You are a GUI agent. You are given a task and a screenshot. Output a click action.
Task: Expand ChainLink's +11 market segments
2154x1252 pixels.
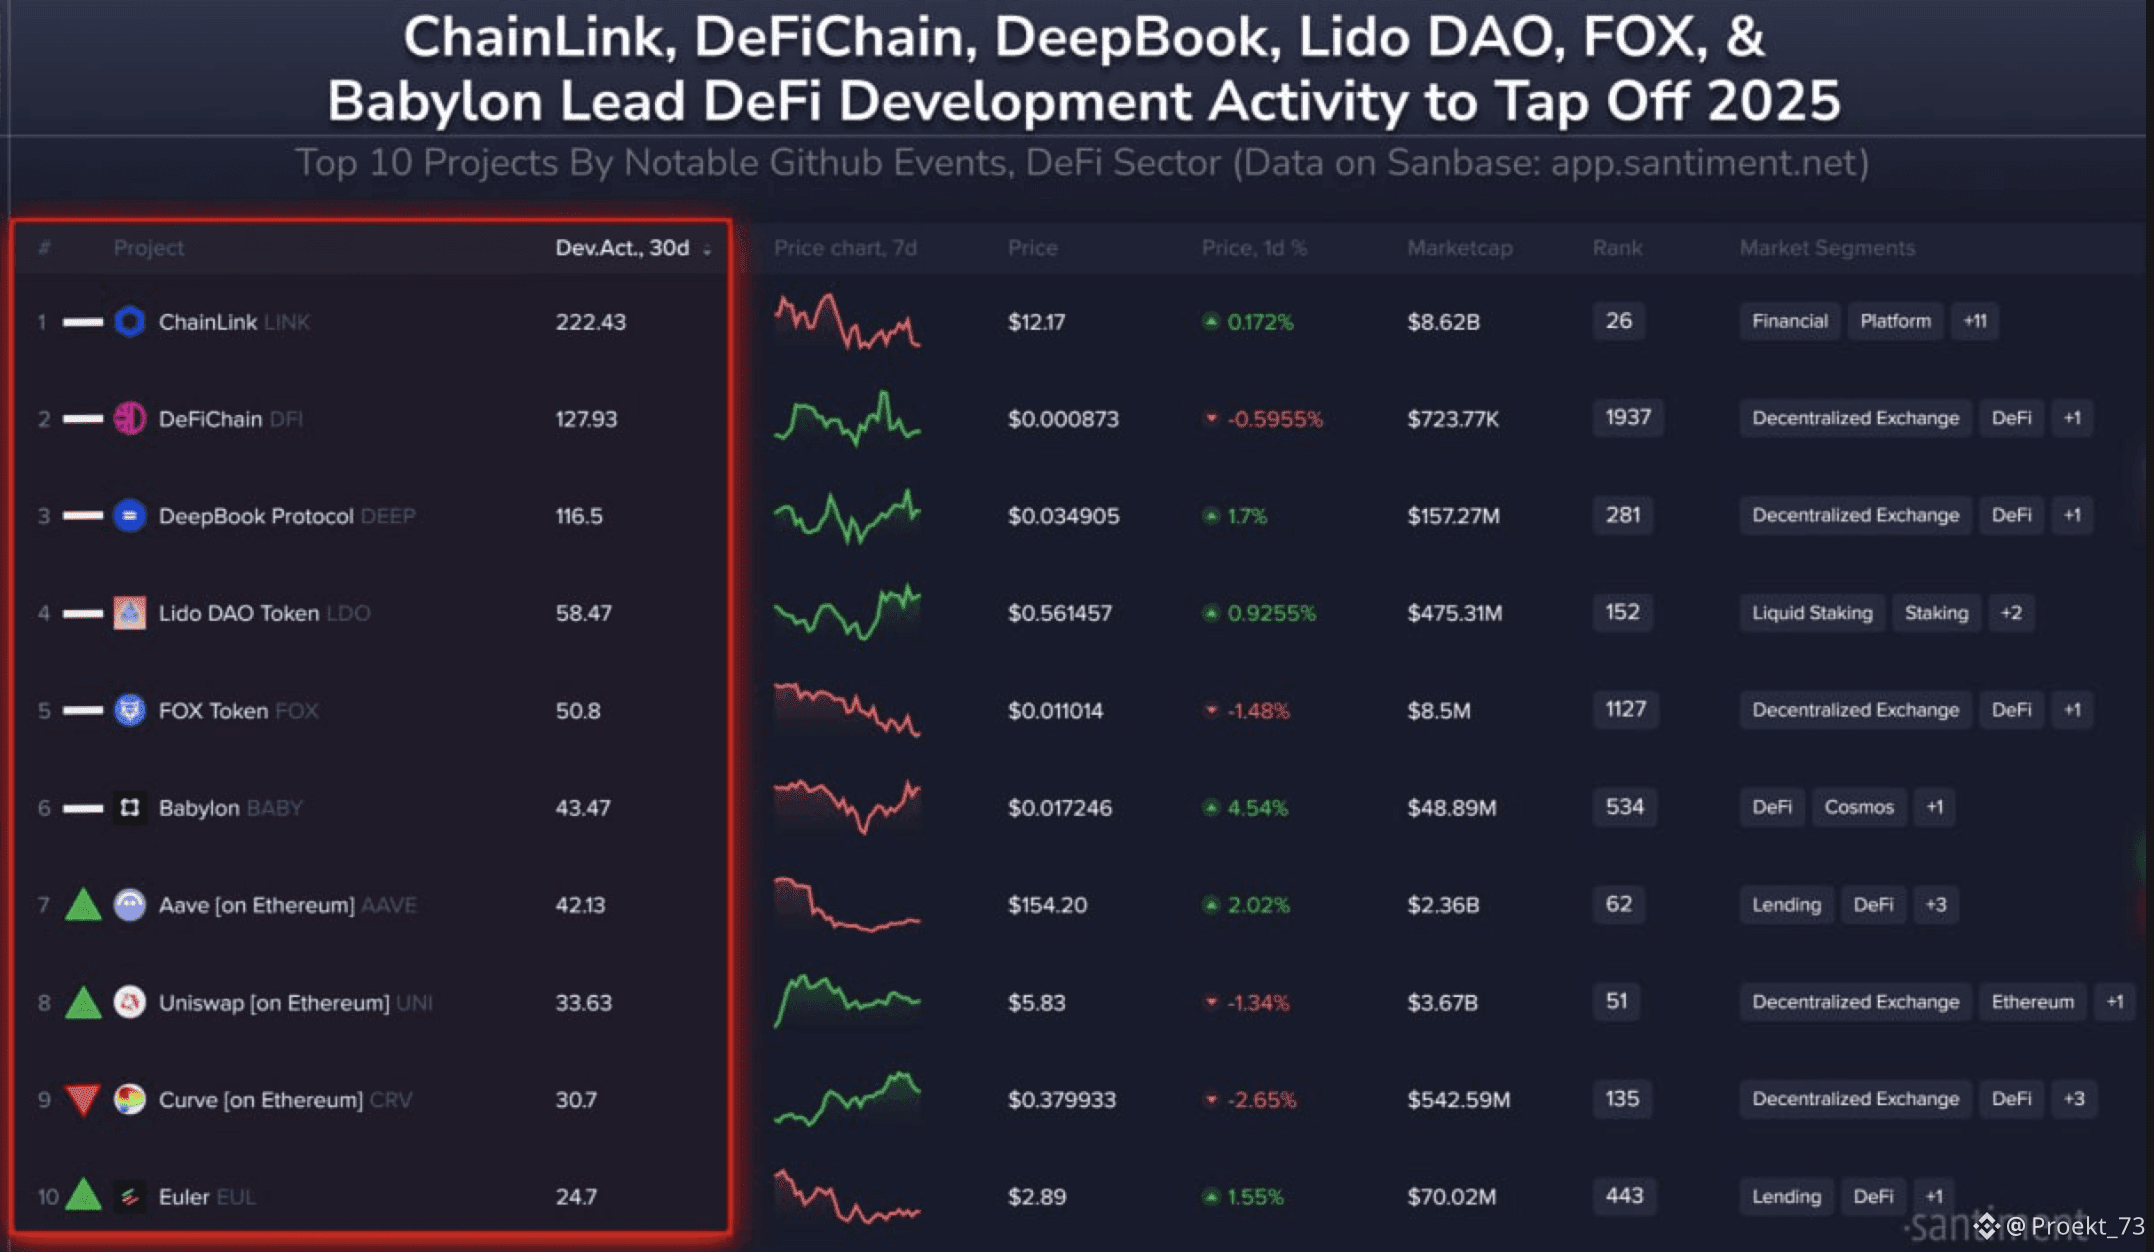click(1974, 321)
